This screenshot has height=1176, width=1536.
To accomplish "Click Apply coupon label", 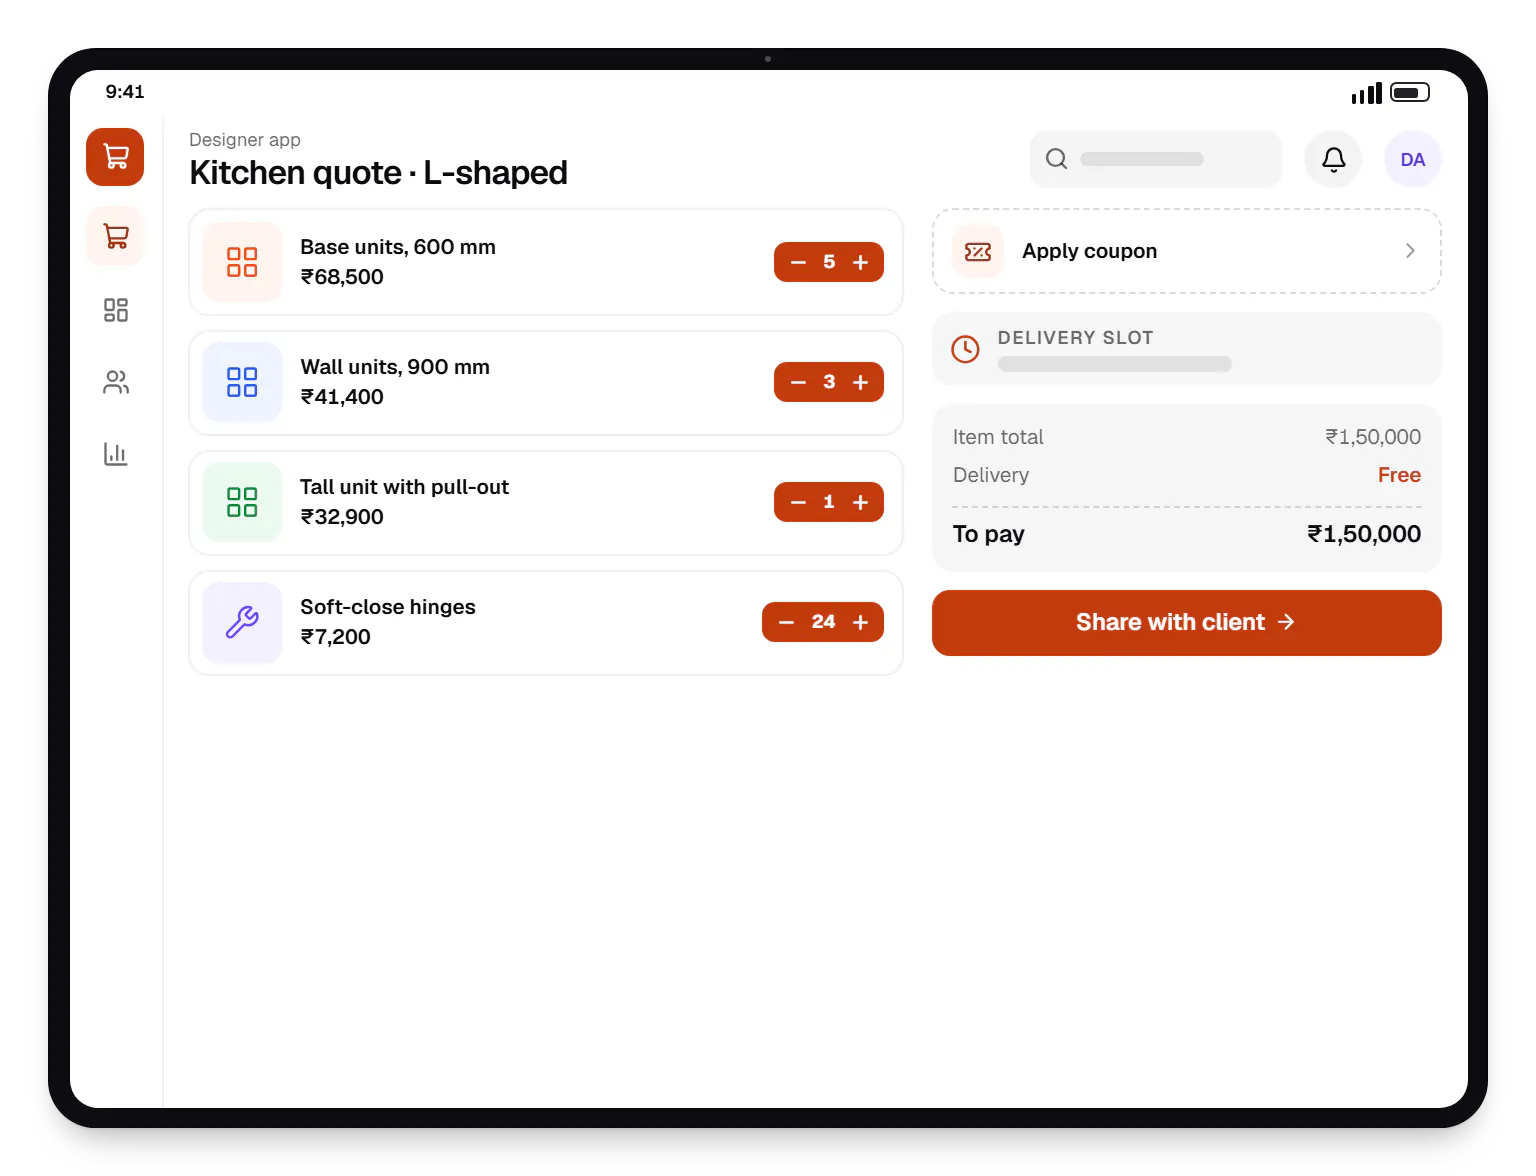I will click(x=1089, y=251).
